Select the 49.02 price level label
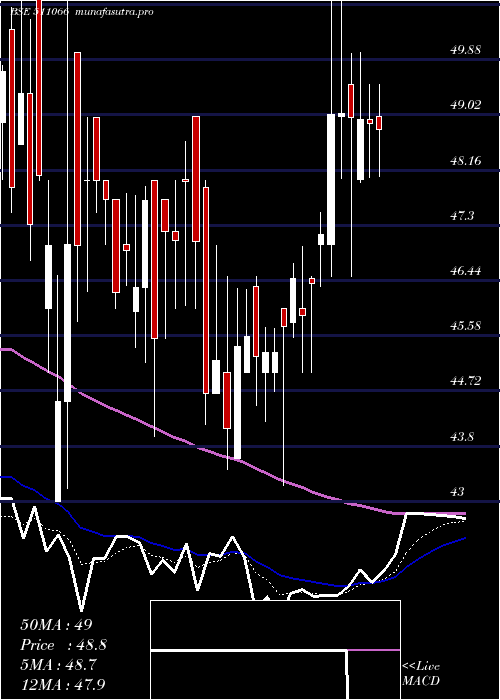500x700 pixels. [x=465, y=105]
